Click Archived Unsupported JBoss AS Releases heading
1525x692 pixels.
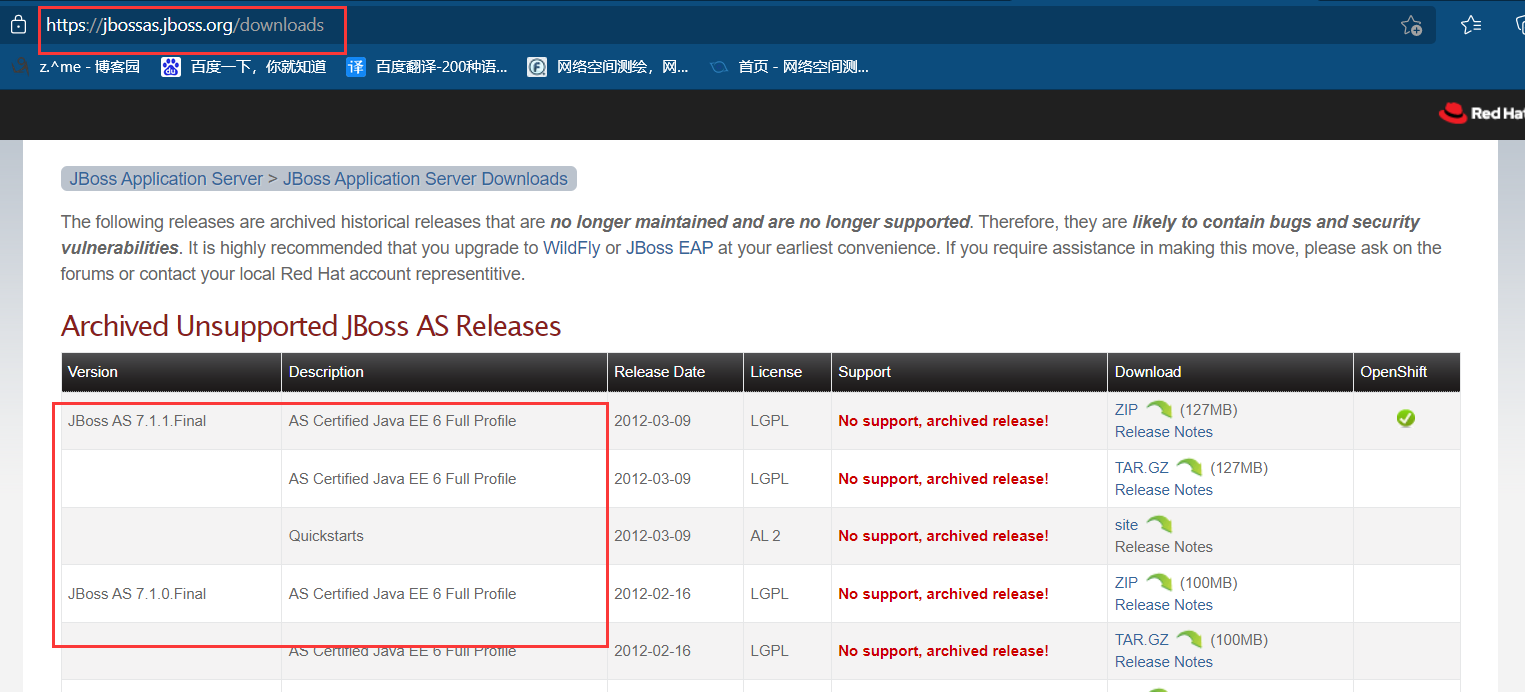(x=311, y=326)
